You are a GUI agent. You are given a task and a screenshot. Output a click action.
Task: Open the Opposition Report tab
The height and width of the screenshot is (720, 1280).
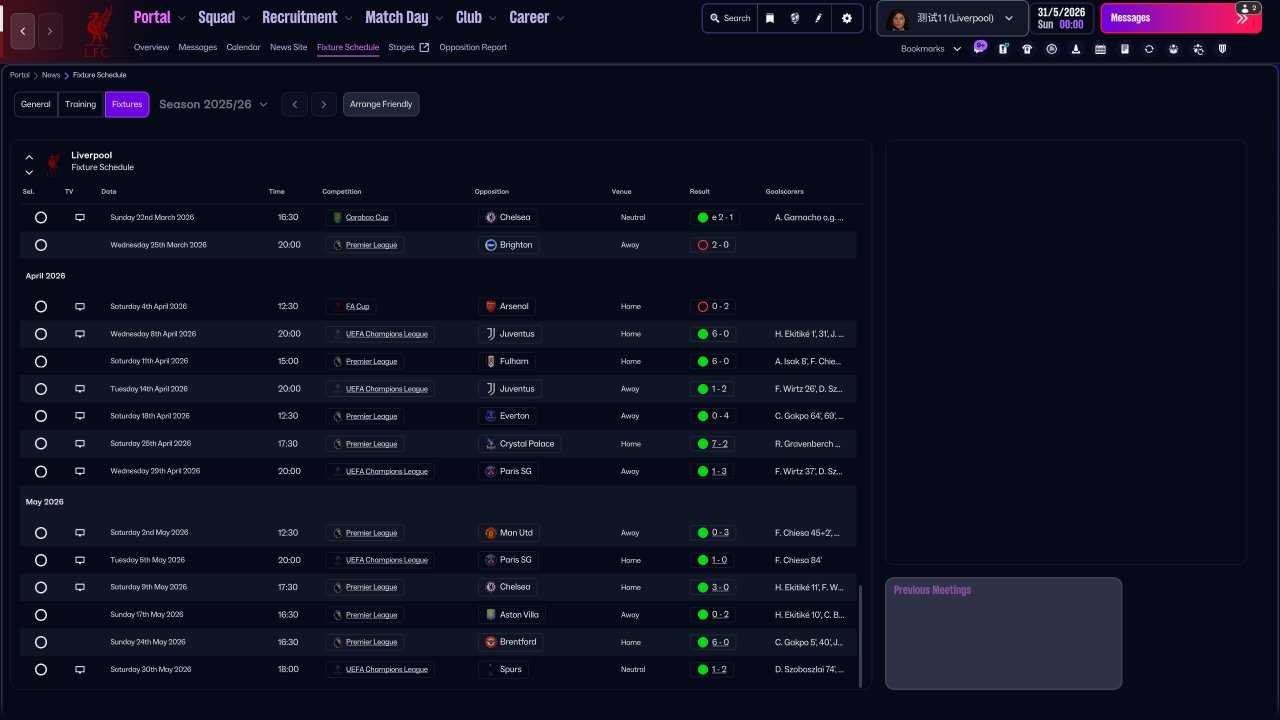pos(473,47)
